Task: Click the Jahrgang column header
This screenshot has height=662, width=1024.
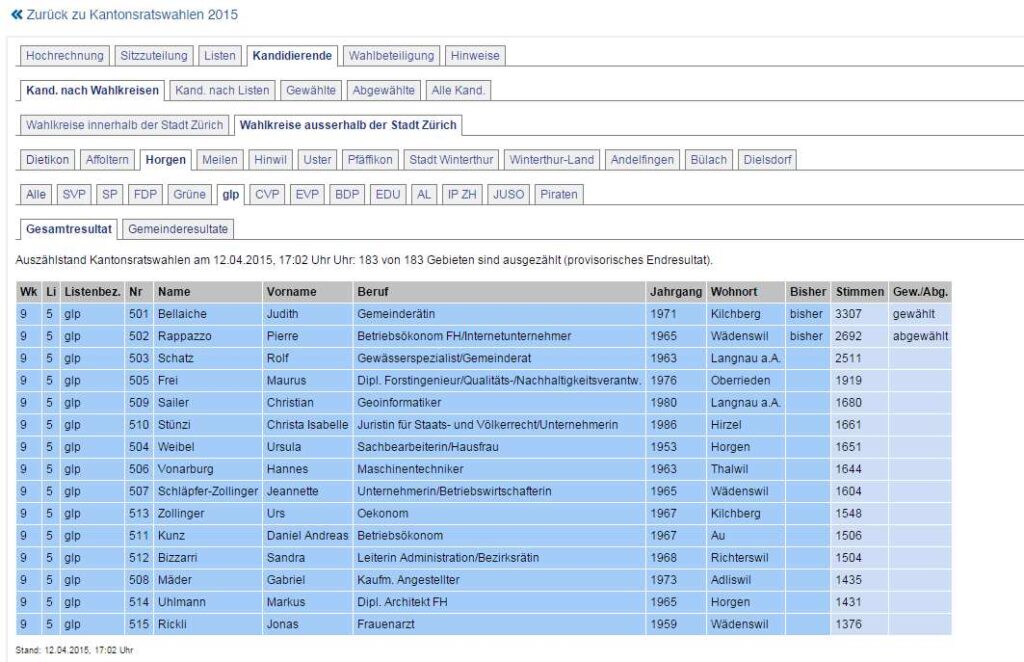Action: coord(674,292)
